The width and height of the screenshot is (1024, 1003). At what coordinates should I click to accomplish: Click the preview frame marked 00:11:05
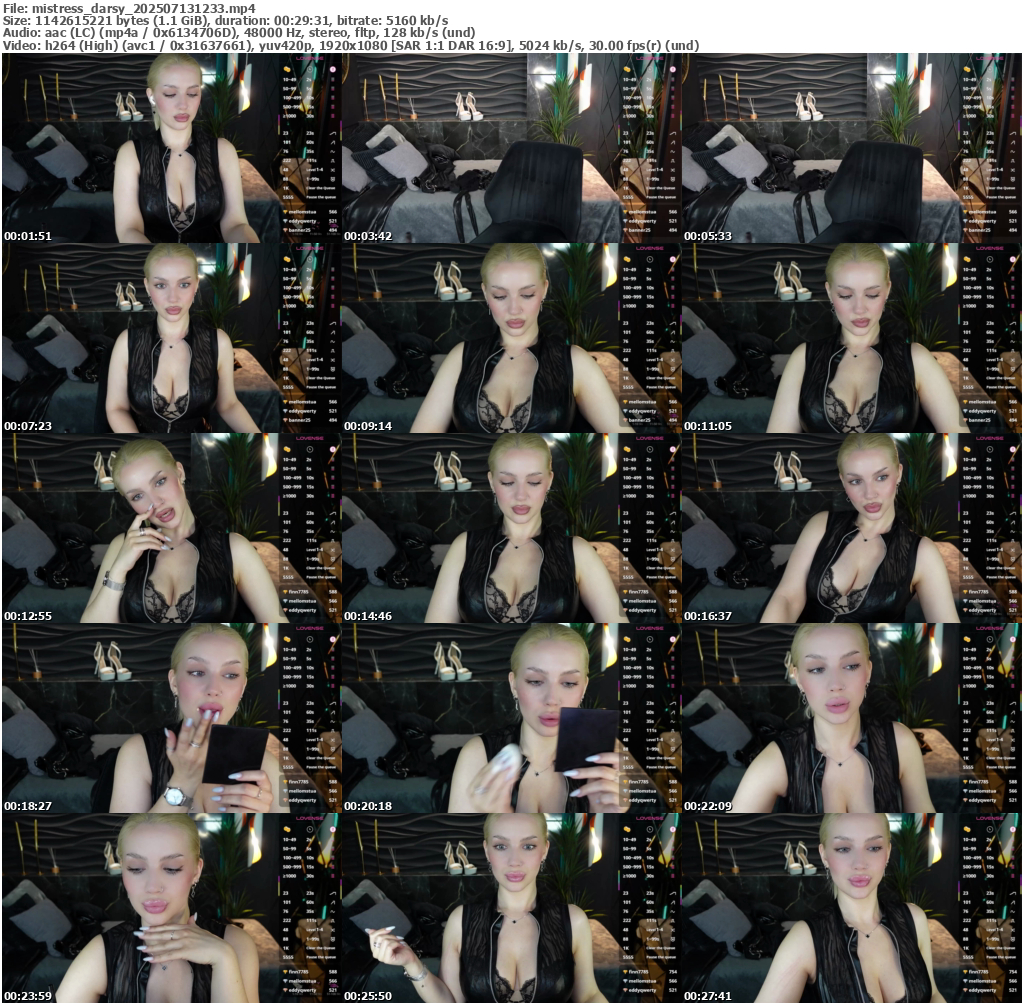pyautogui.click(x=852, y=338)
